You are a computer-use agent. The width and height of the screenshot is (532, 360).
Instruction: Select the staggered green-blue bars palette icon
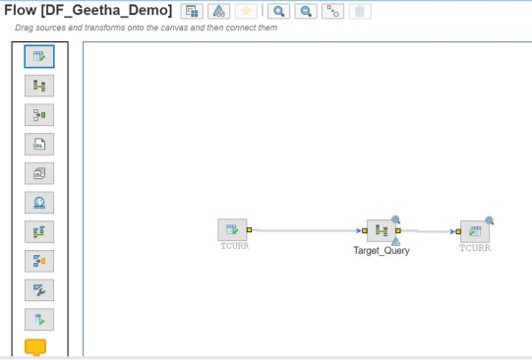[39, 232]
